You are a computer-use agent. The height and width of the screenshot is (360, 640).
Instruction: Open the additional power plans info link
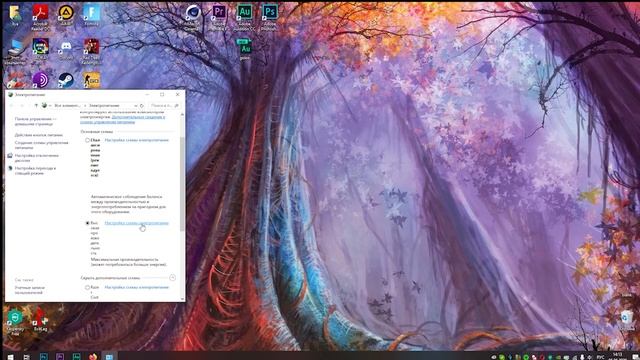122,120
